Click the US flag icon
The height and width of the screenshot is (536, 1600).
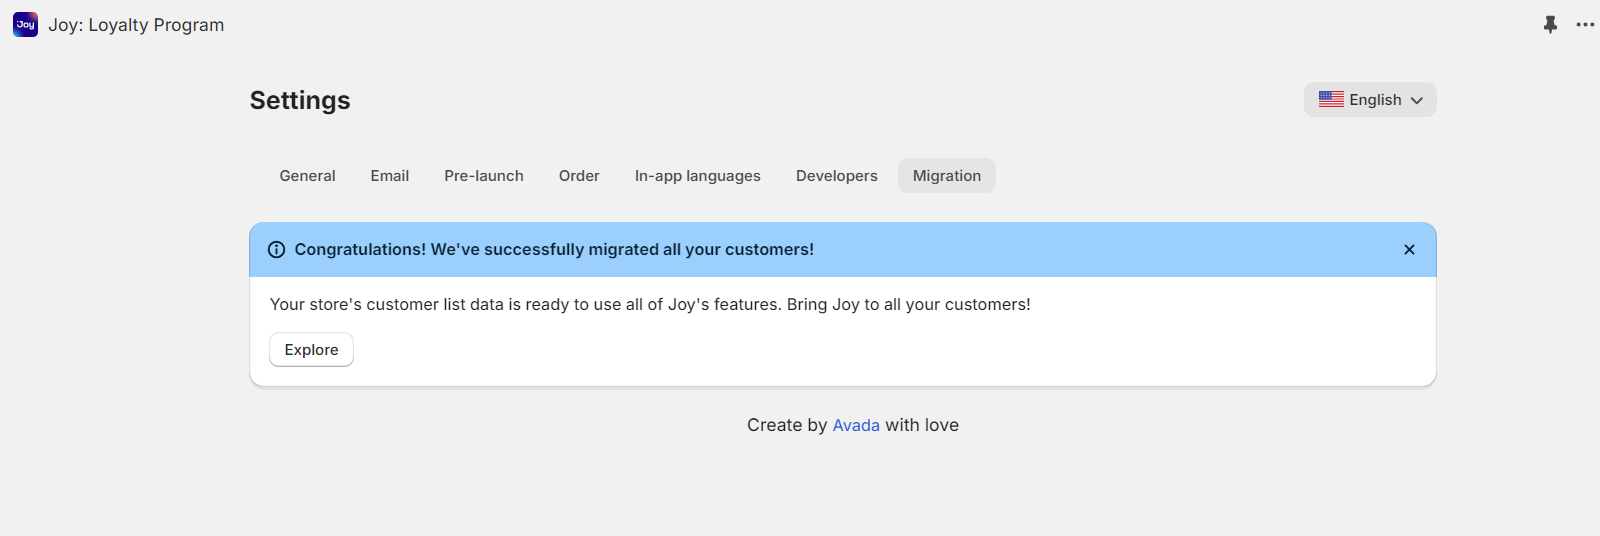[1331, 100]
